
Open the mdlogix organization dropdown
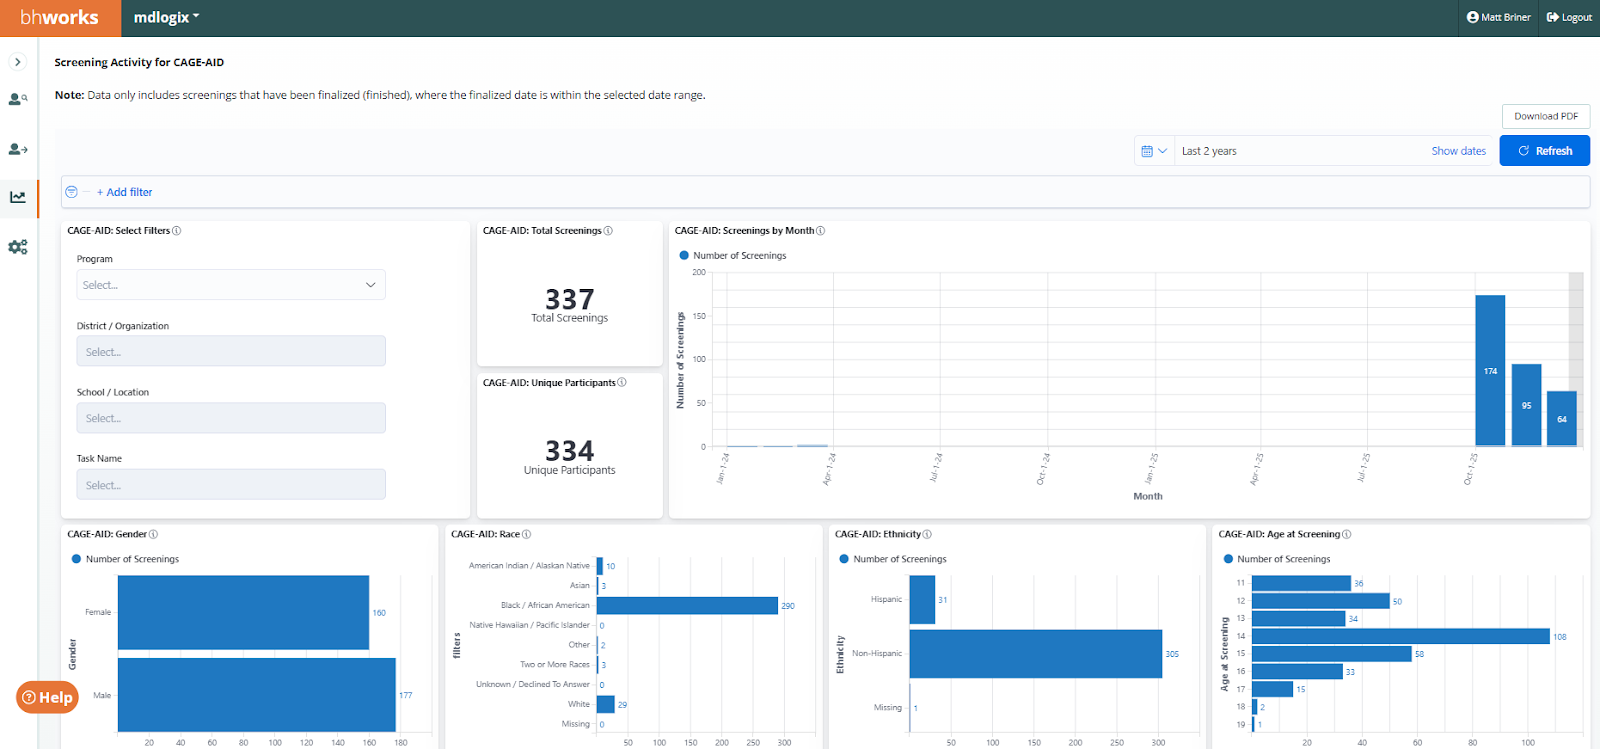point(167,17)
